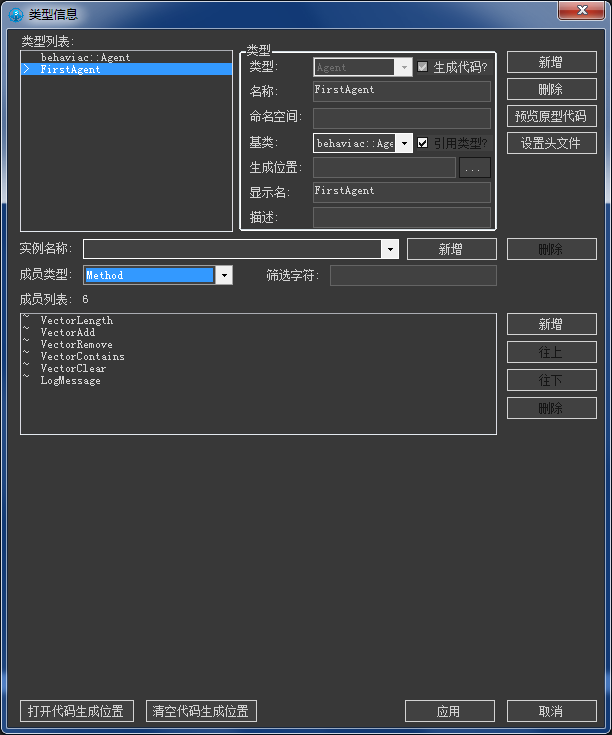Click the 打开代码生成位置 button
This screenshot has height=735, width=612.
point(77,711)
